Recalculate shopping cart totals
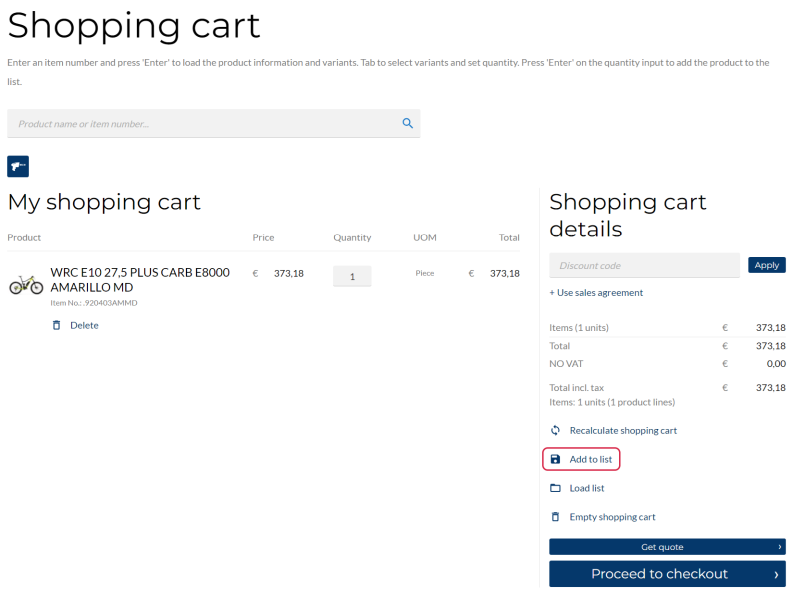The height and width of the screenshot is (600, 793). tap(623, 431)
